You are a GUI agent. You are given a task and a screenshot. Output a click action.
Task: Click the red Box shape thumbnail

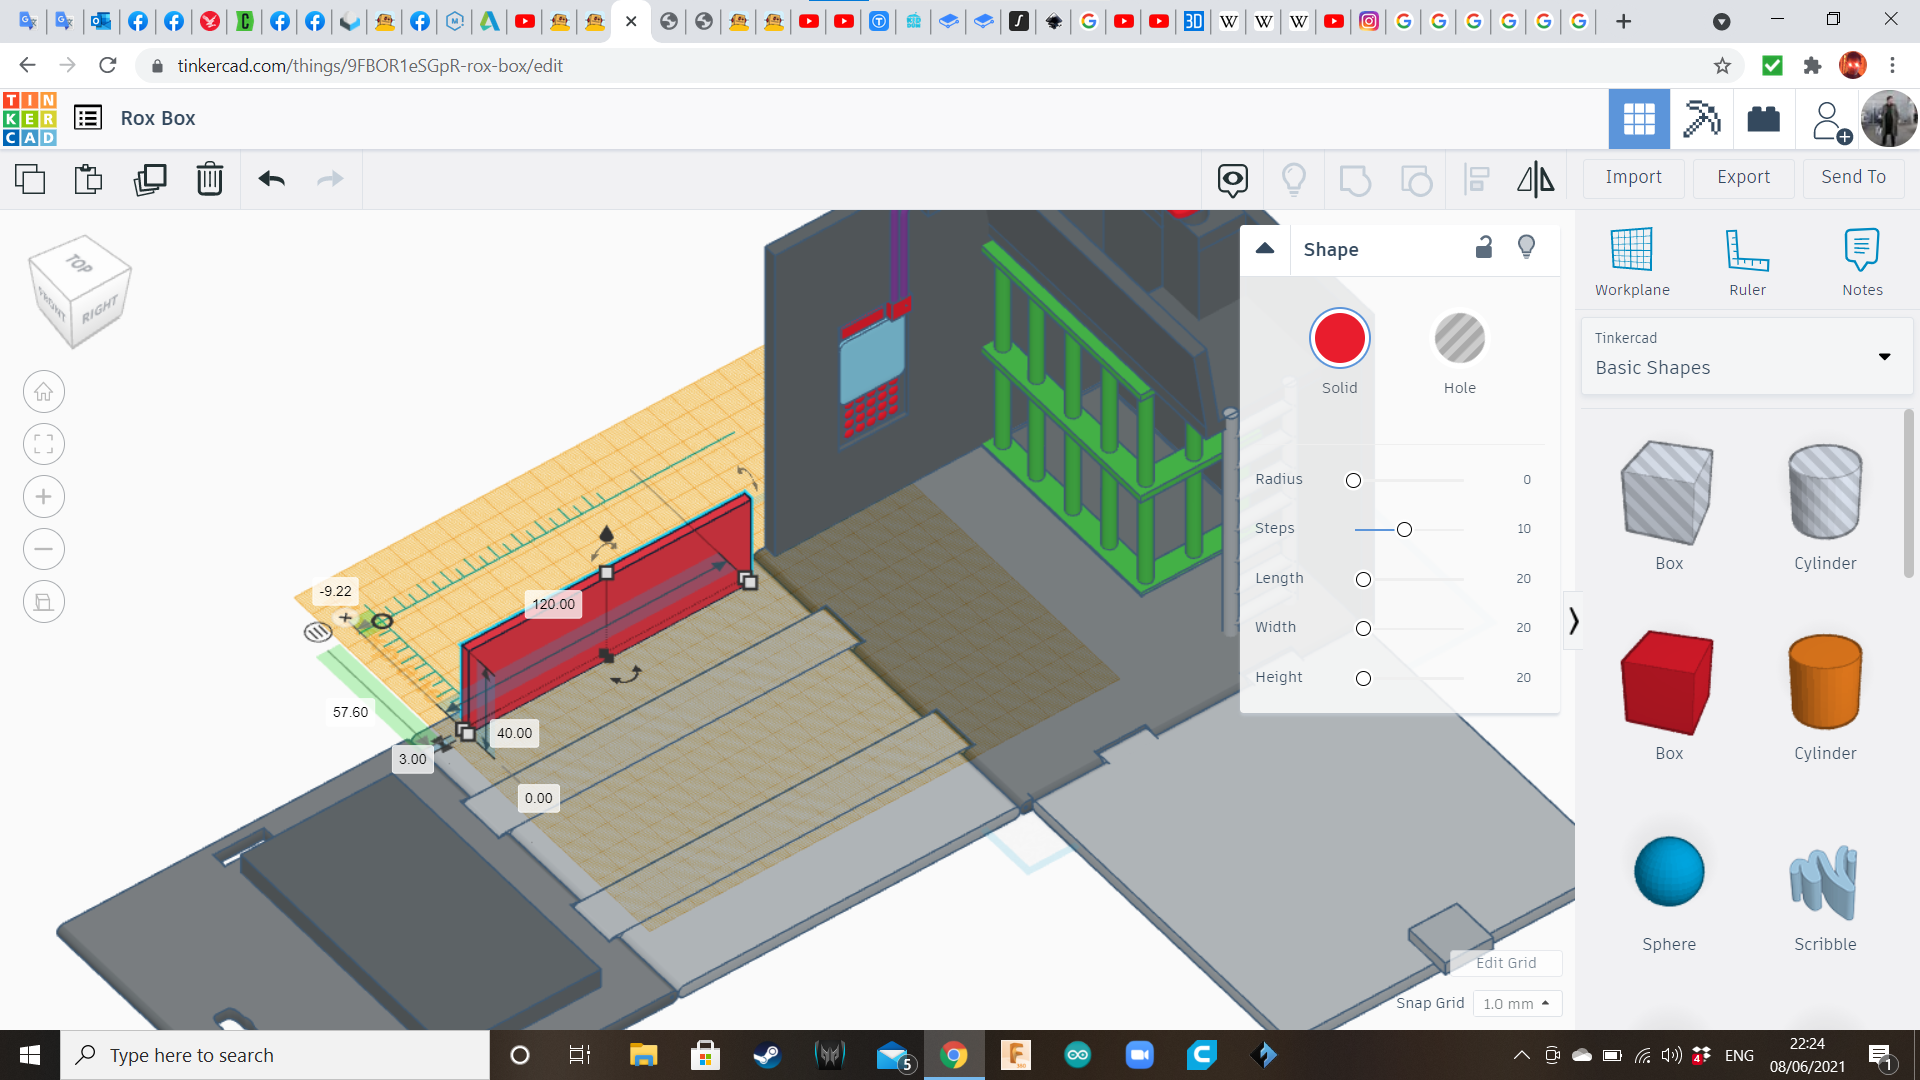pyautogui.click(x=1668, y=683)
